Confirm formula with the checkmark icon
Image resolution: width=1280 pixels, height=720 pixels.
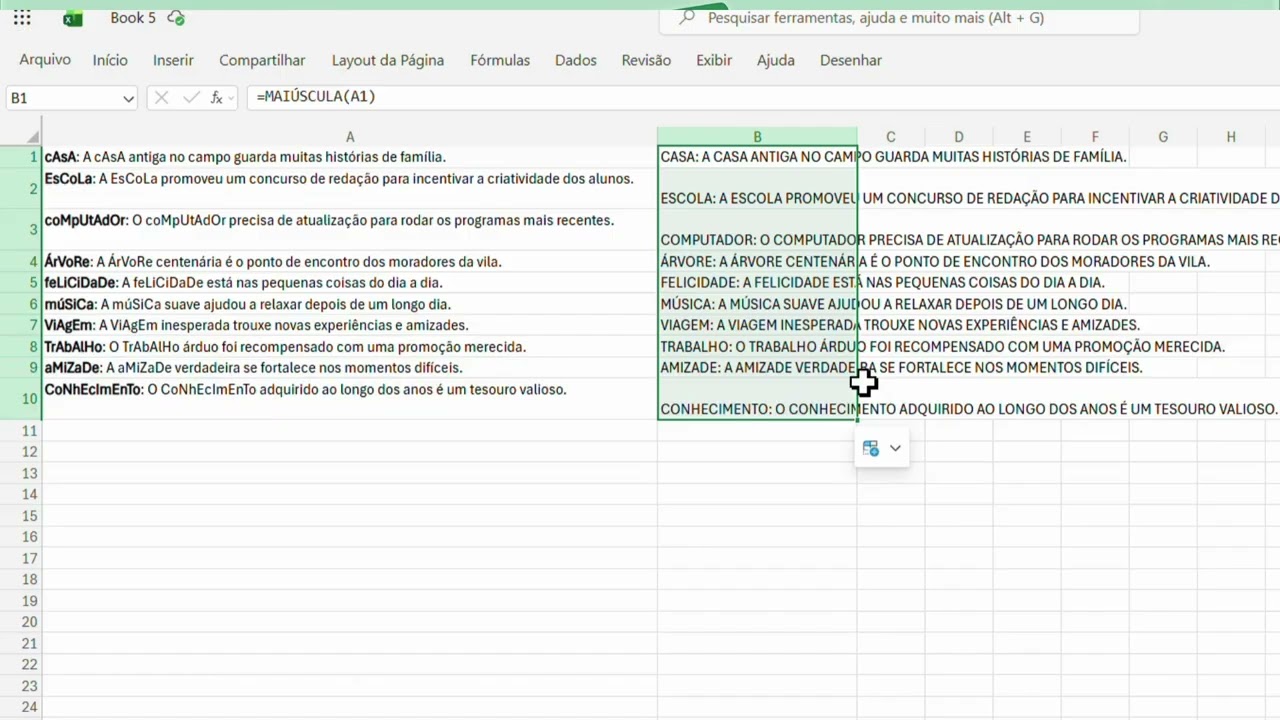coord(190,97)
